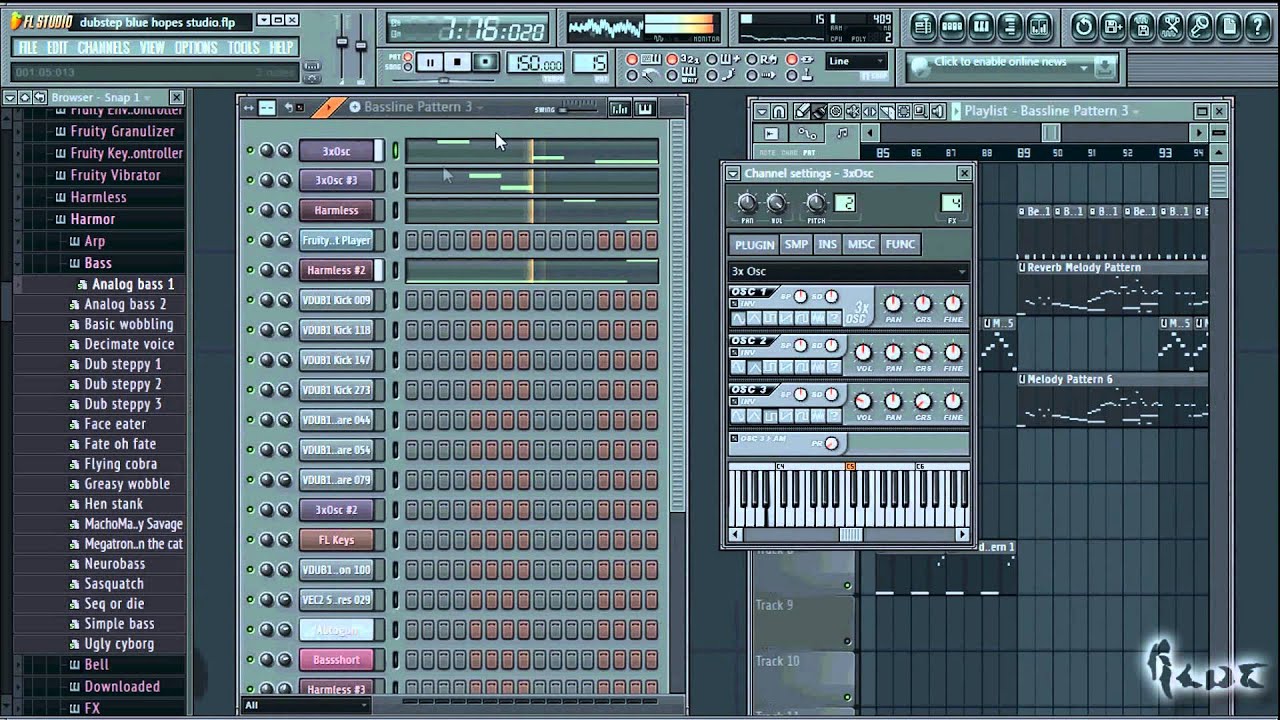The height and width of the screenshot is (720, 1280).
Task: Open the EDIT menu
Action: tap(57, 47)
